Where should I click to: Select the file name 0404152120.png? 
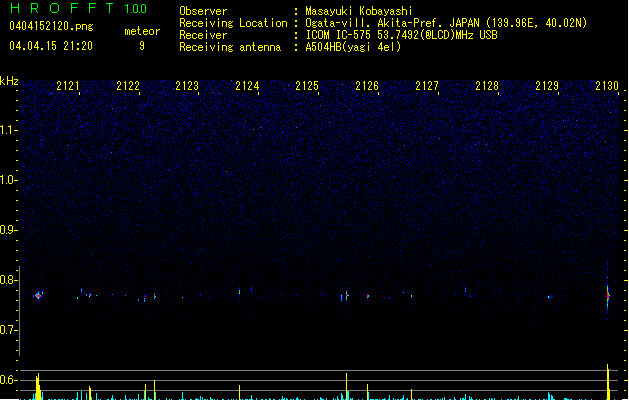pos(51,26)
